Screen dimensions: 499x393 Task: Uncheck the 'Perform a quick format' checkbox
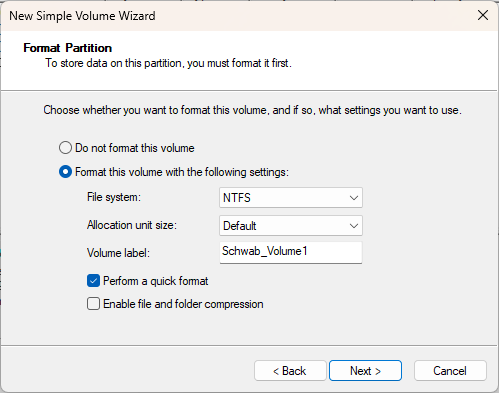(93, 281)
